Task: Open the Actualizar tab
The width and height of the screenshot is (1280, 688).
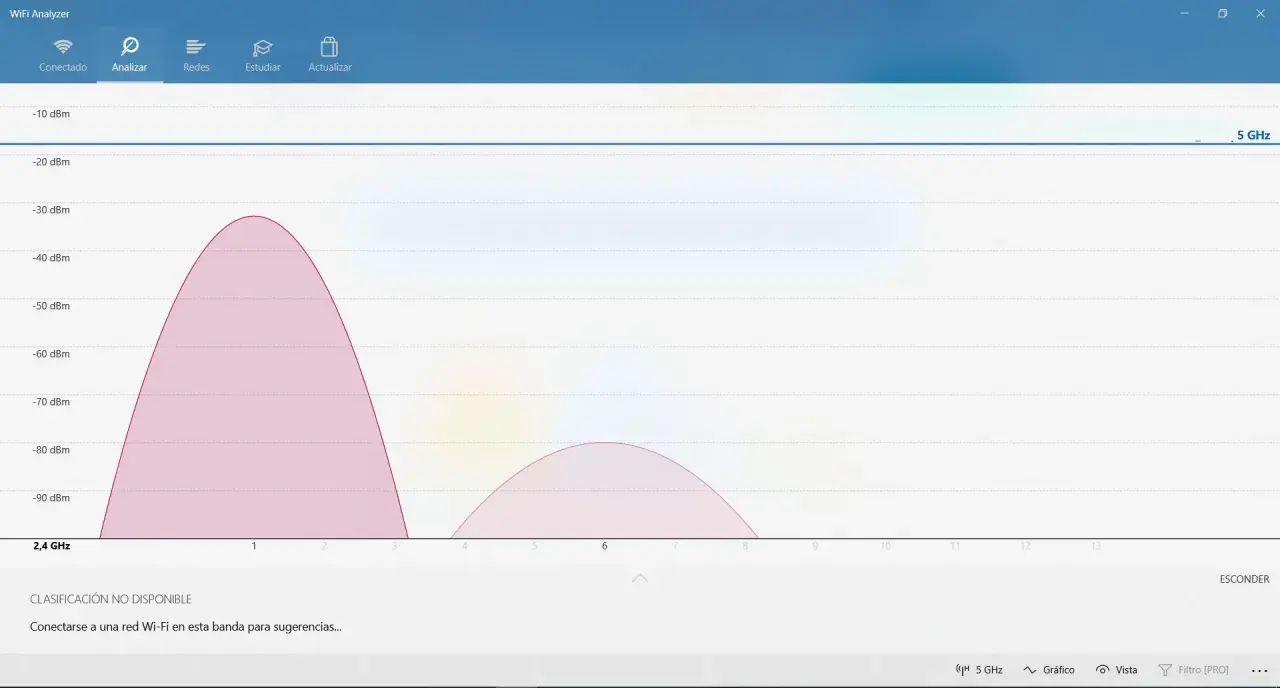Action: click(x=330, y=56)
